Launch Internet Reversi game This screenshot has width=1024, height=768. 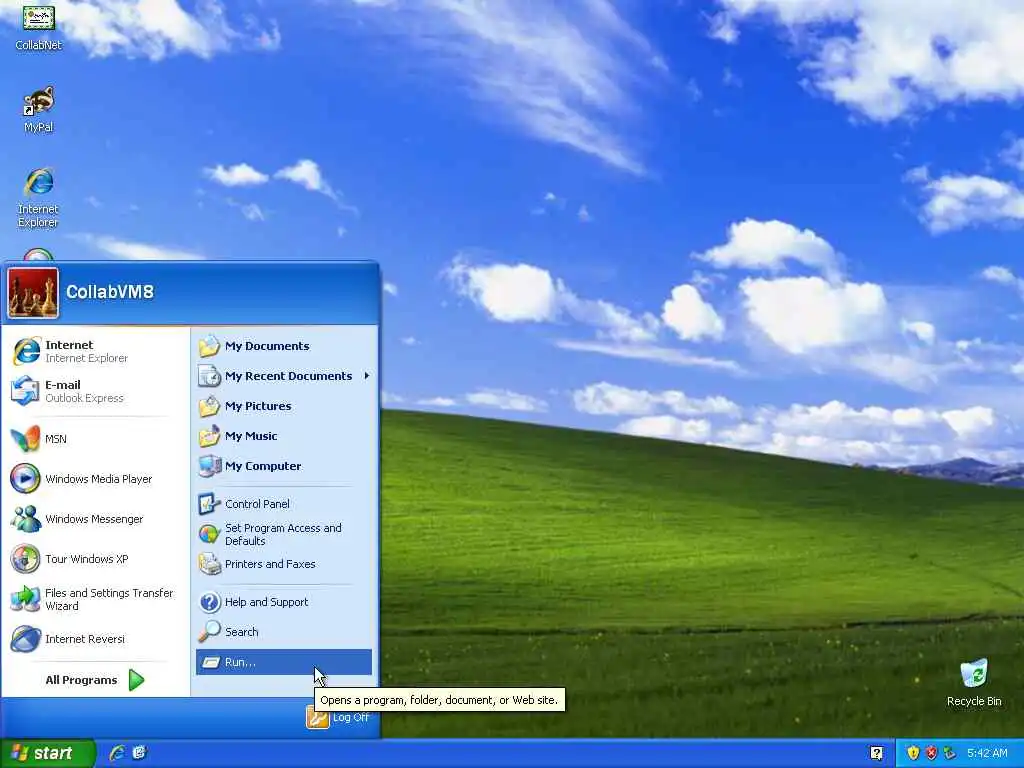pyautogui.click(x=95, y=639)
